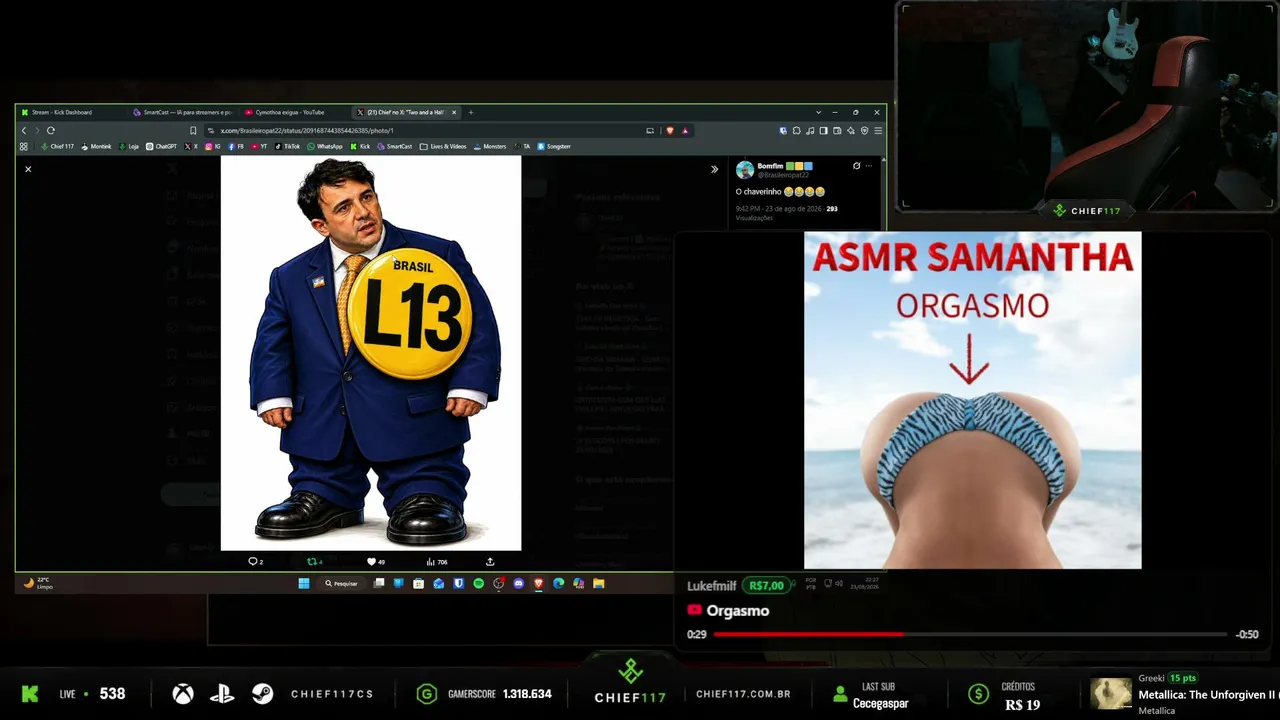1280x720 pixels.
Task: Open the Songsterr bookmark
Action: click(x=554, y=146)
